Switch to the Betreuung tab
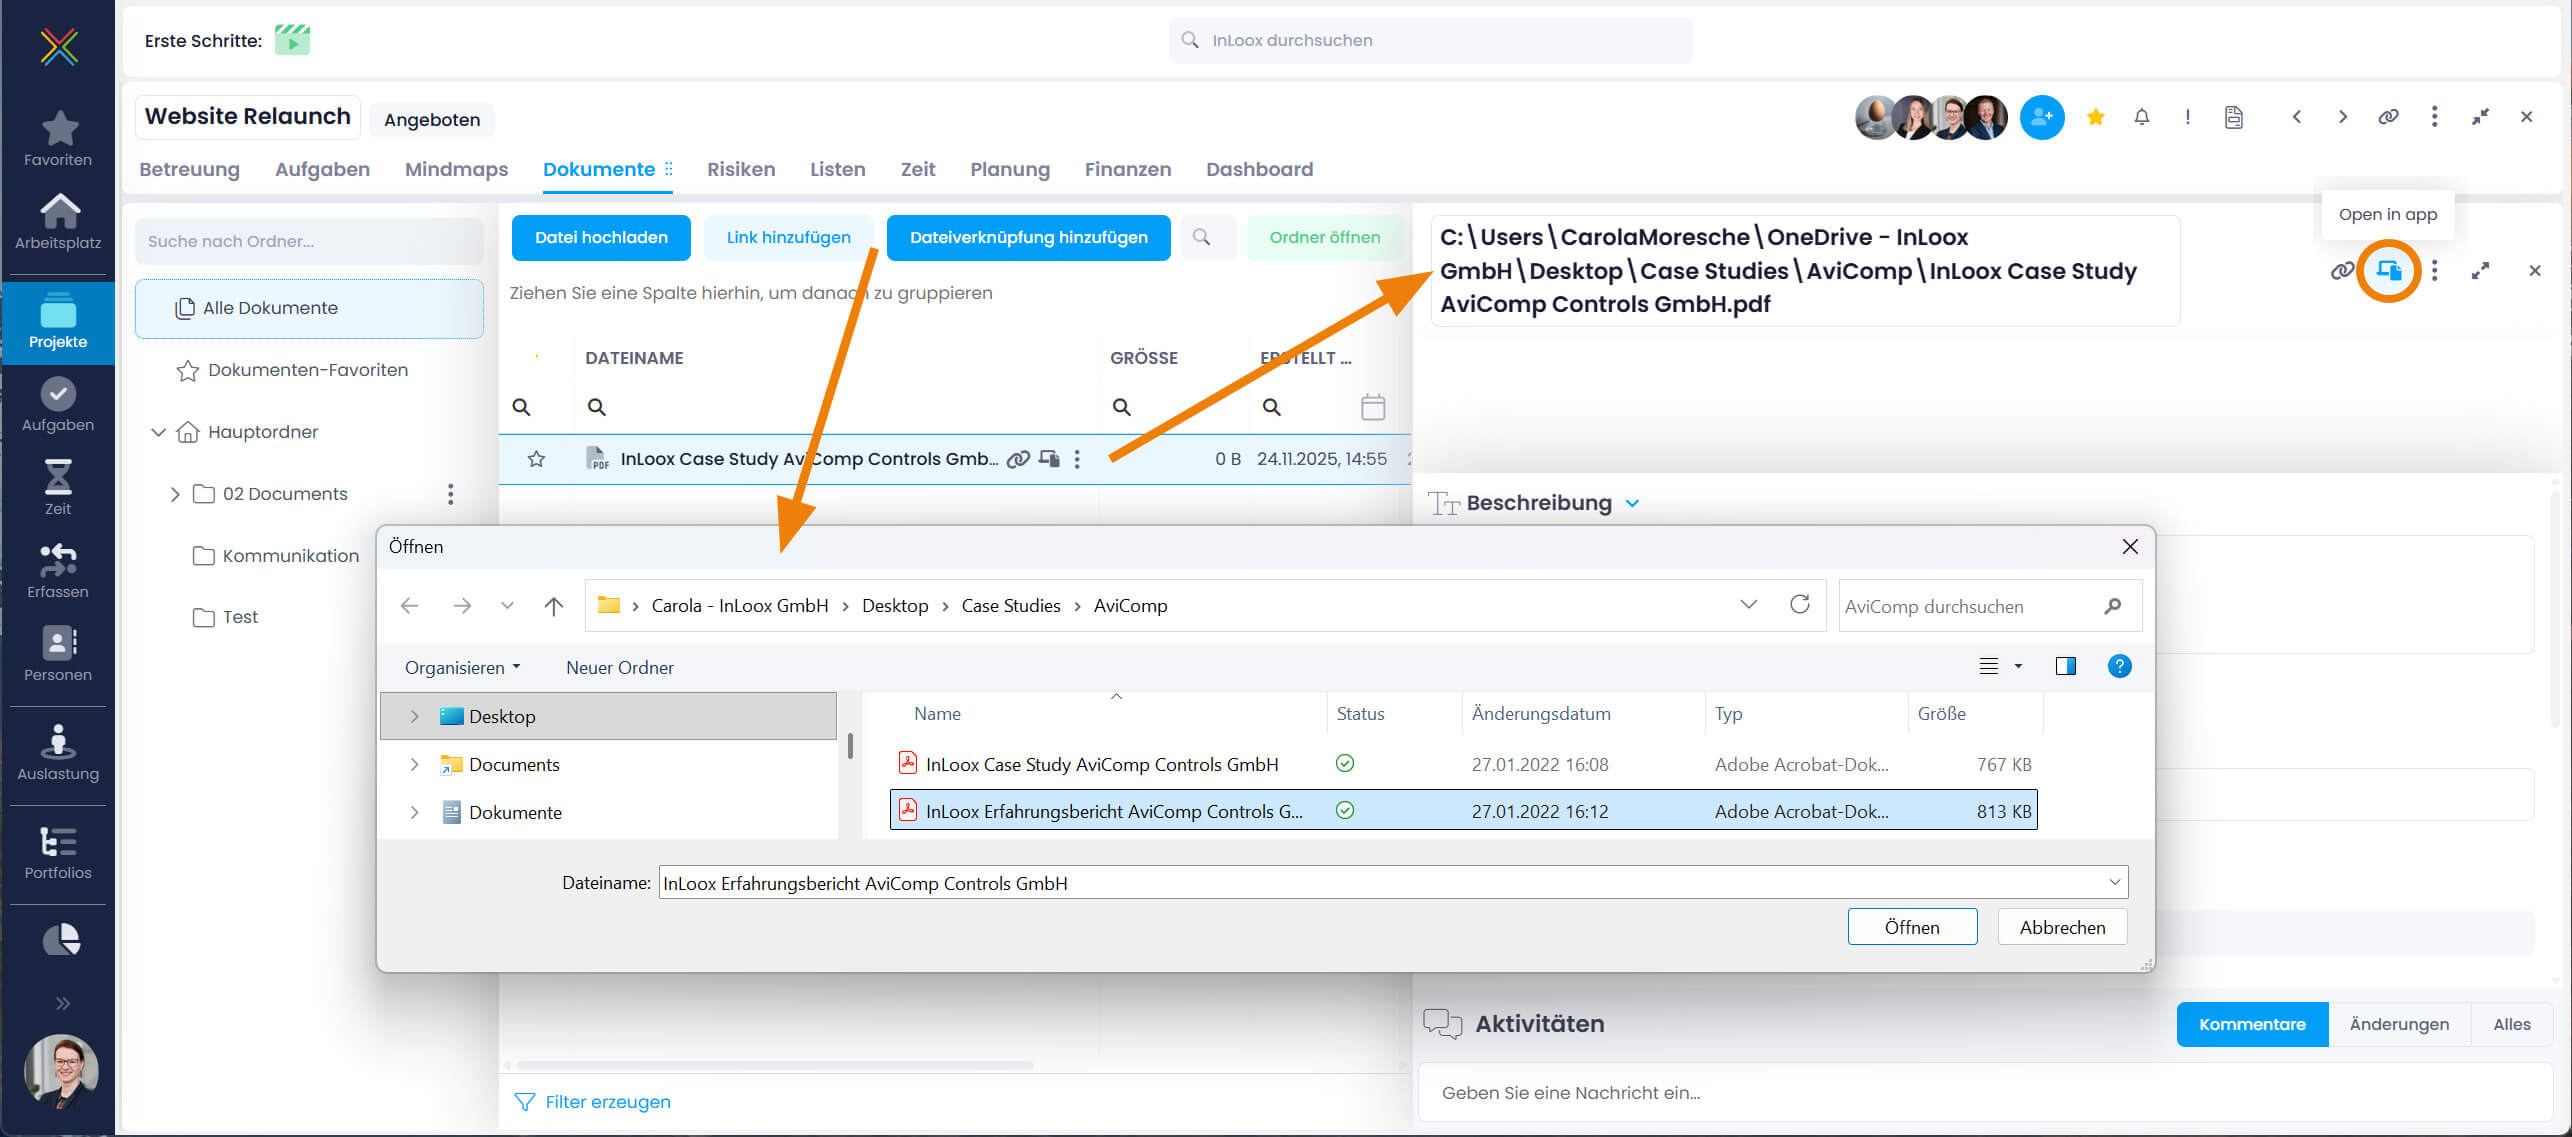This screenshot has width=2572, height=1137. coord(189,169)
